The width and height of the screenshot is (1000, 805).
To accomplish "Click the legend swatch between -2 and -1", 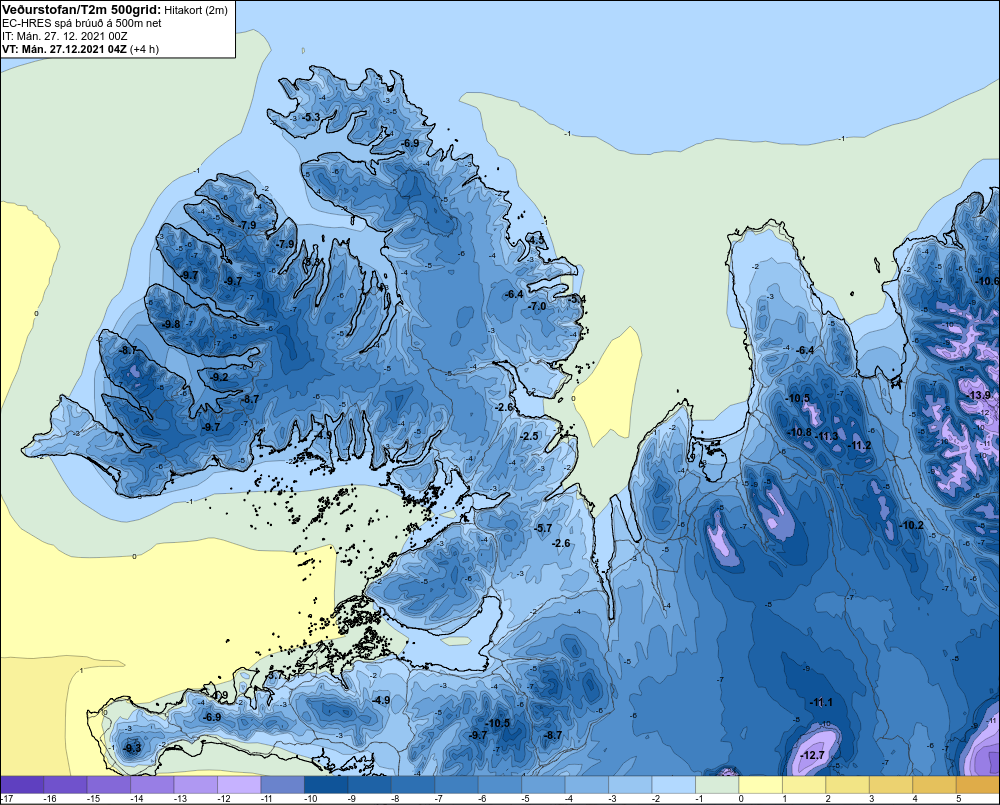I will pos(673,785).
